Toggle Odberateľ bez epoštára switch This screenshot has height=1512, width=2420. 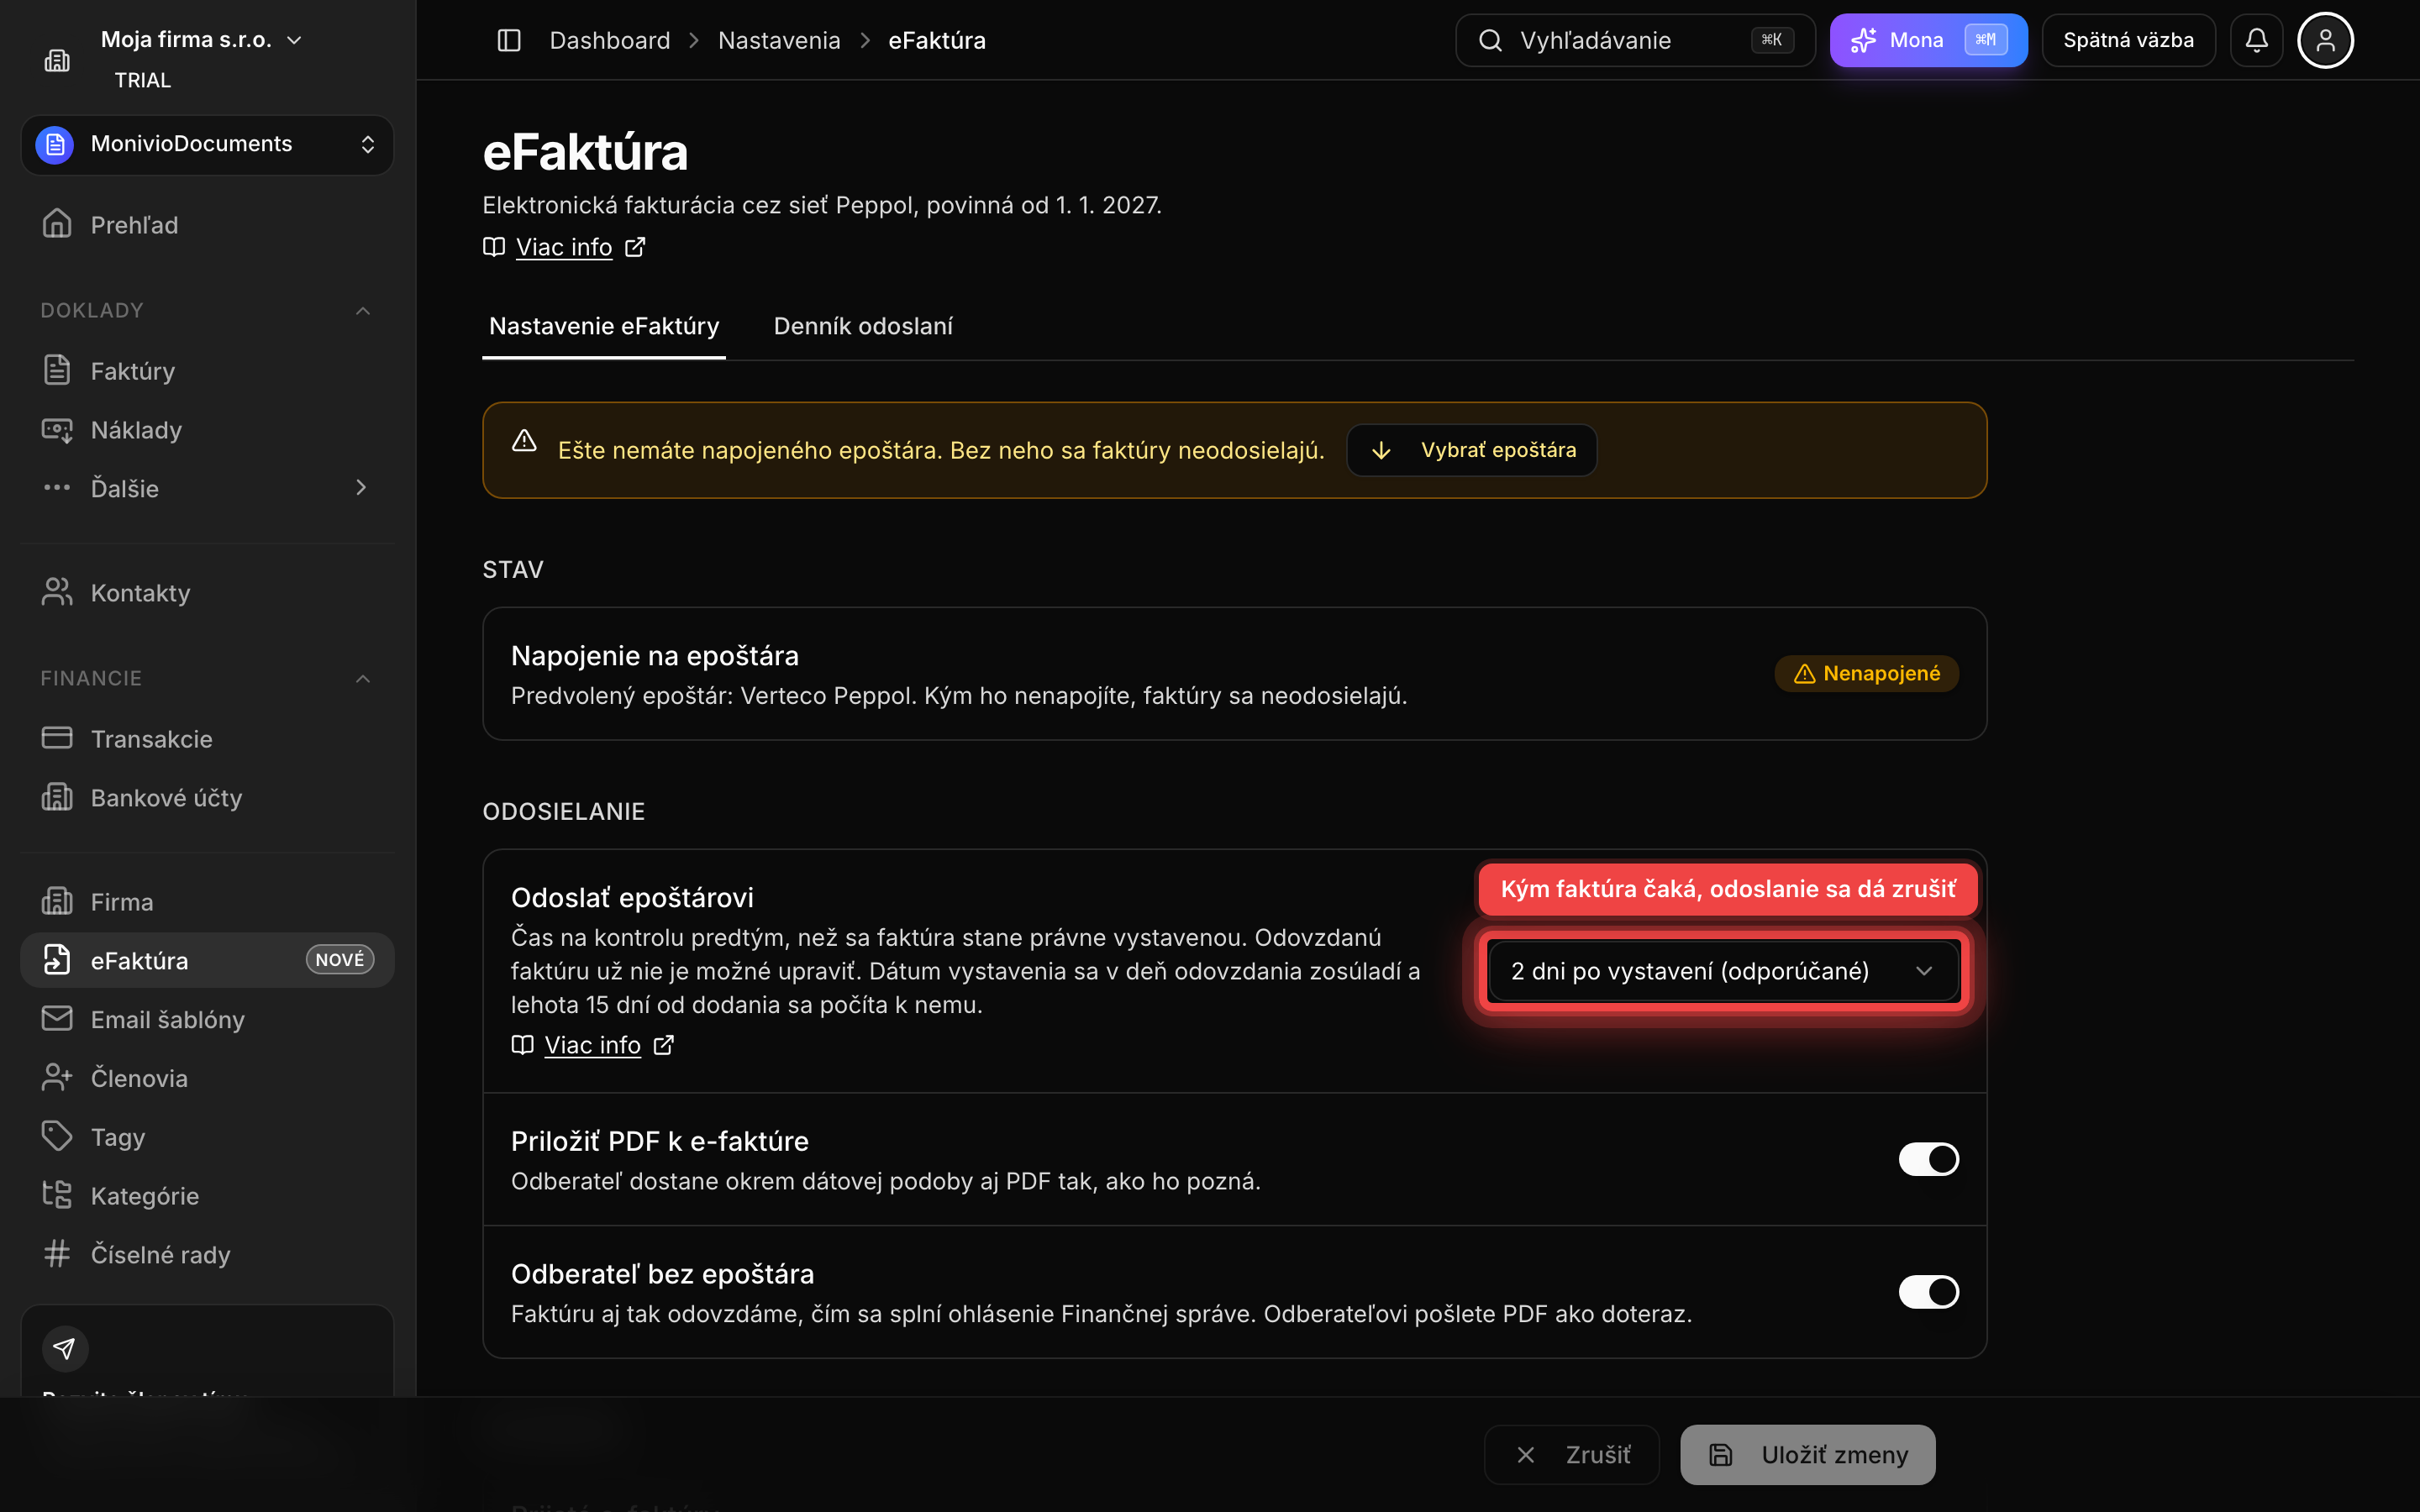click(1928, 1292)
